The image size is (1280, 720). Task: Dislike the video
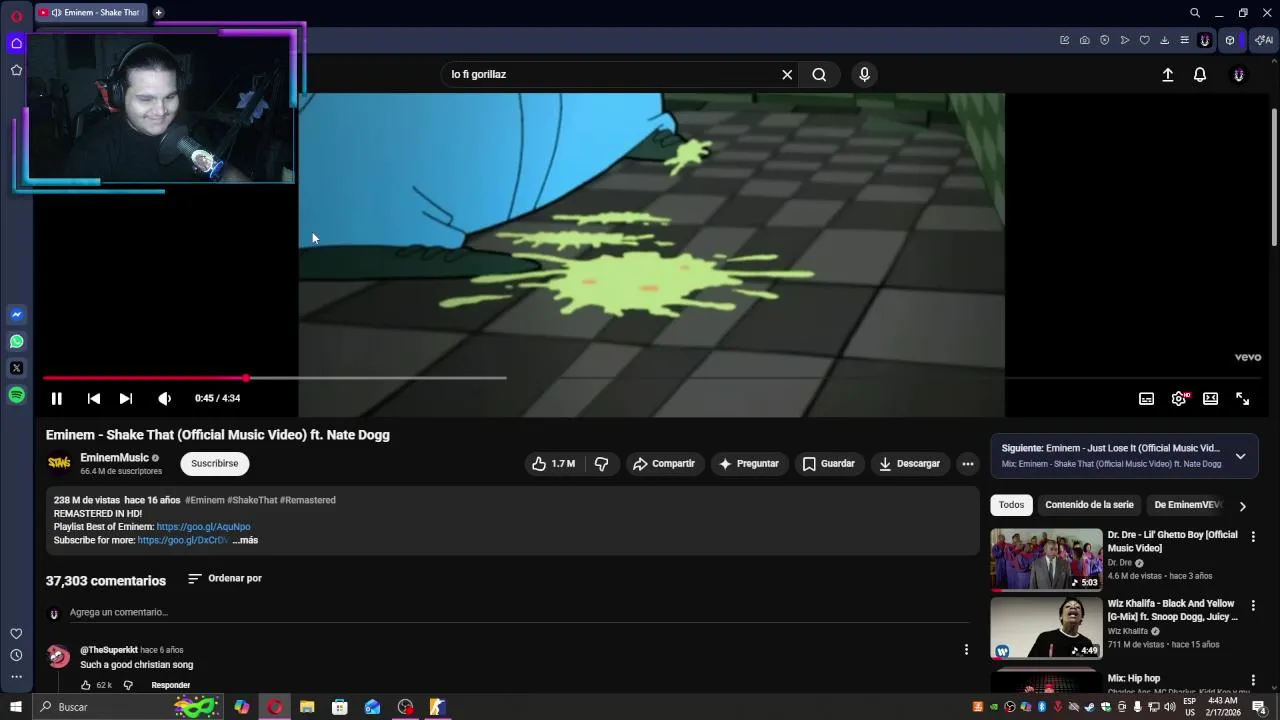point(602,464)
